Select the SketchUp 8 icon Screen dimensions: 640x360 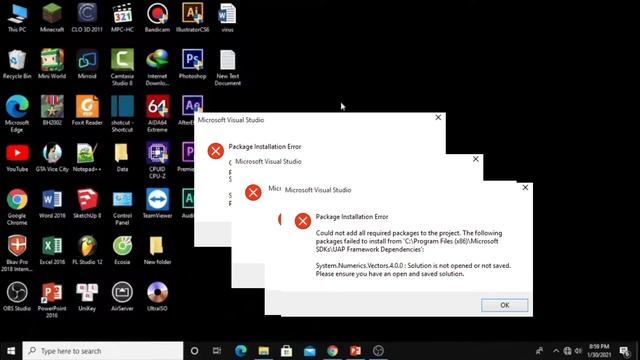(87, 204)
